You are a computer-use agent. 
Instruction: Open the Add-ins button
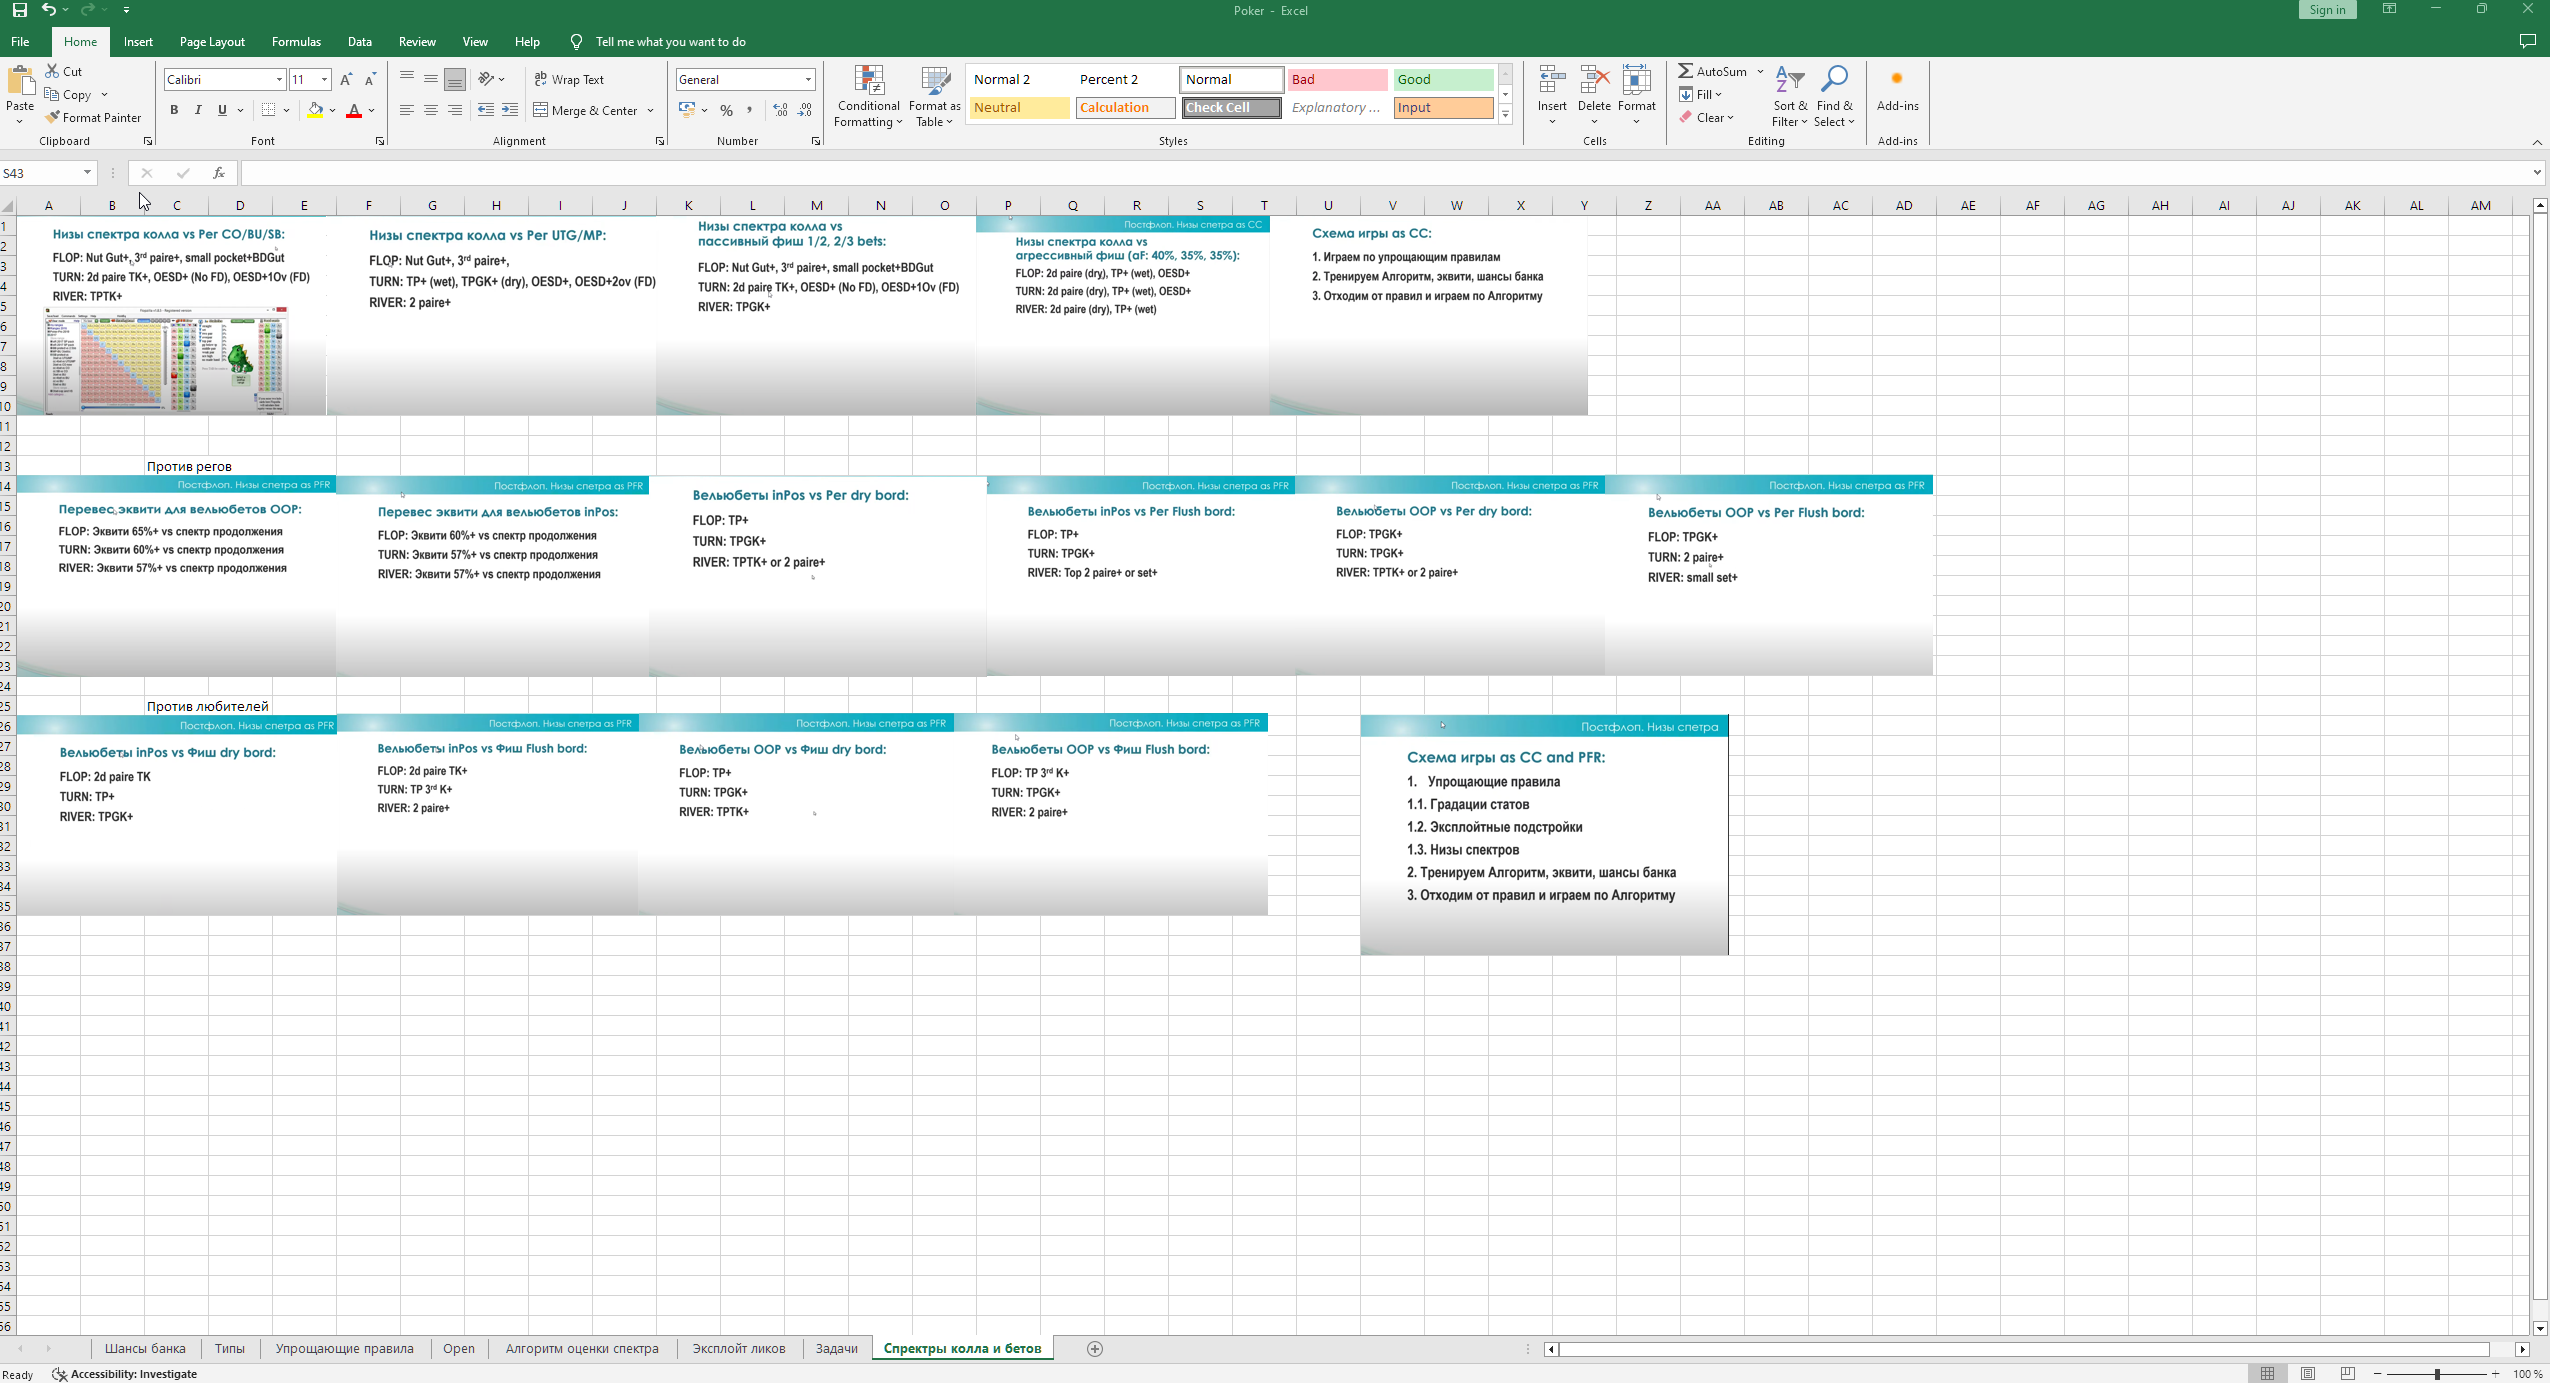(x=1897, y=90)
